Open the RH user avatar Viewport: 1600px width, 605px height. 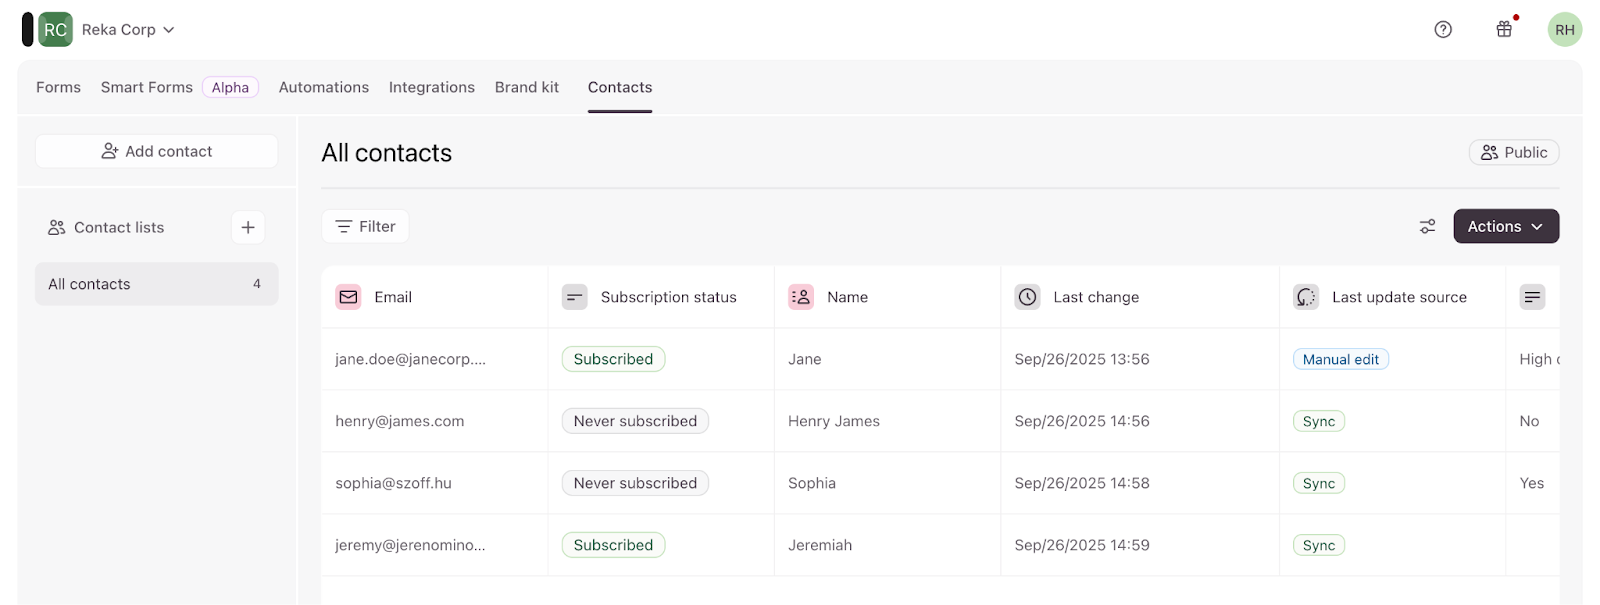(1564, 30)
